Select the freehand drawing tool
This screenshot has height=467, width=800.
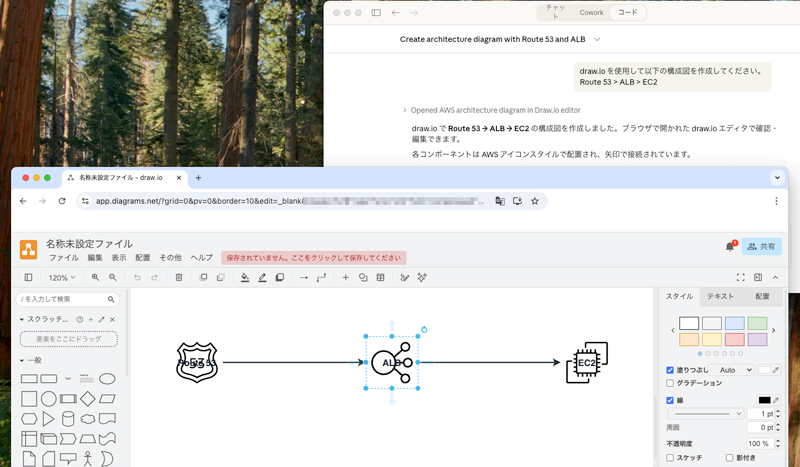pyautogui.click(x=405, y=277)
